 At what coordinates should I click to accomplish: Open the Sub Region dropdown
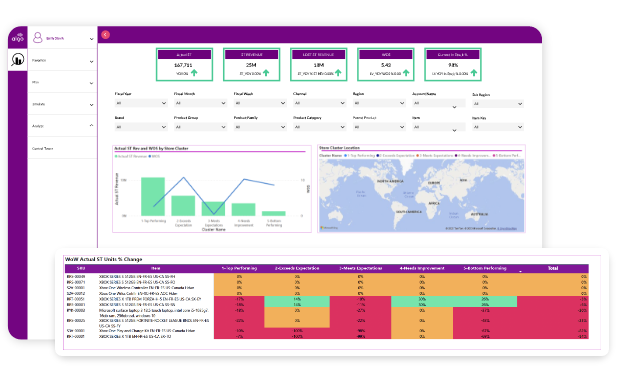[498, 104]
